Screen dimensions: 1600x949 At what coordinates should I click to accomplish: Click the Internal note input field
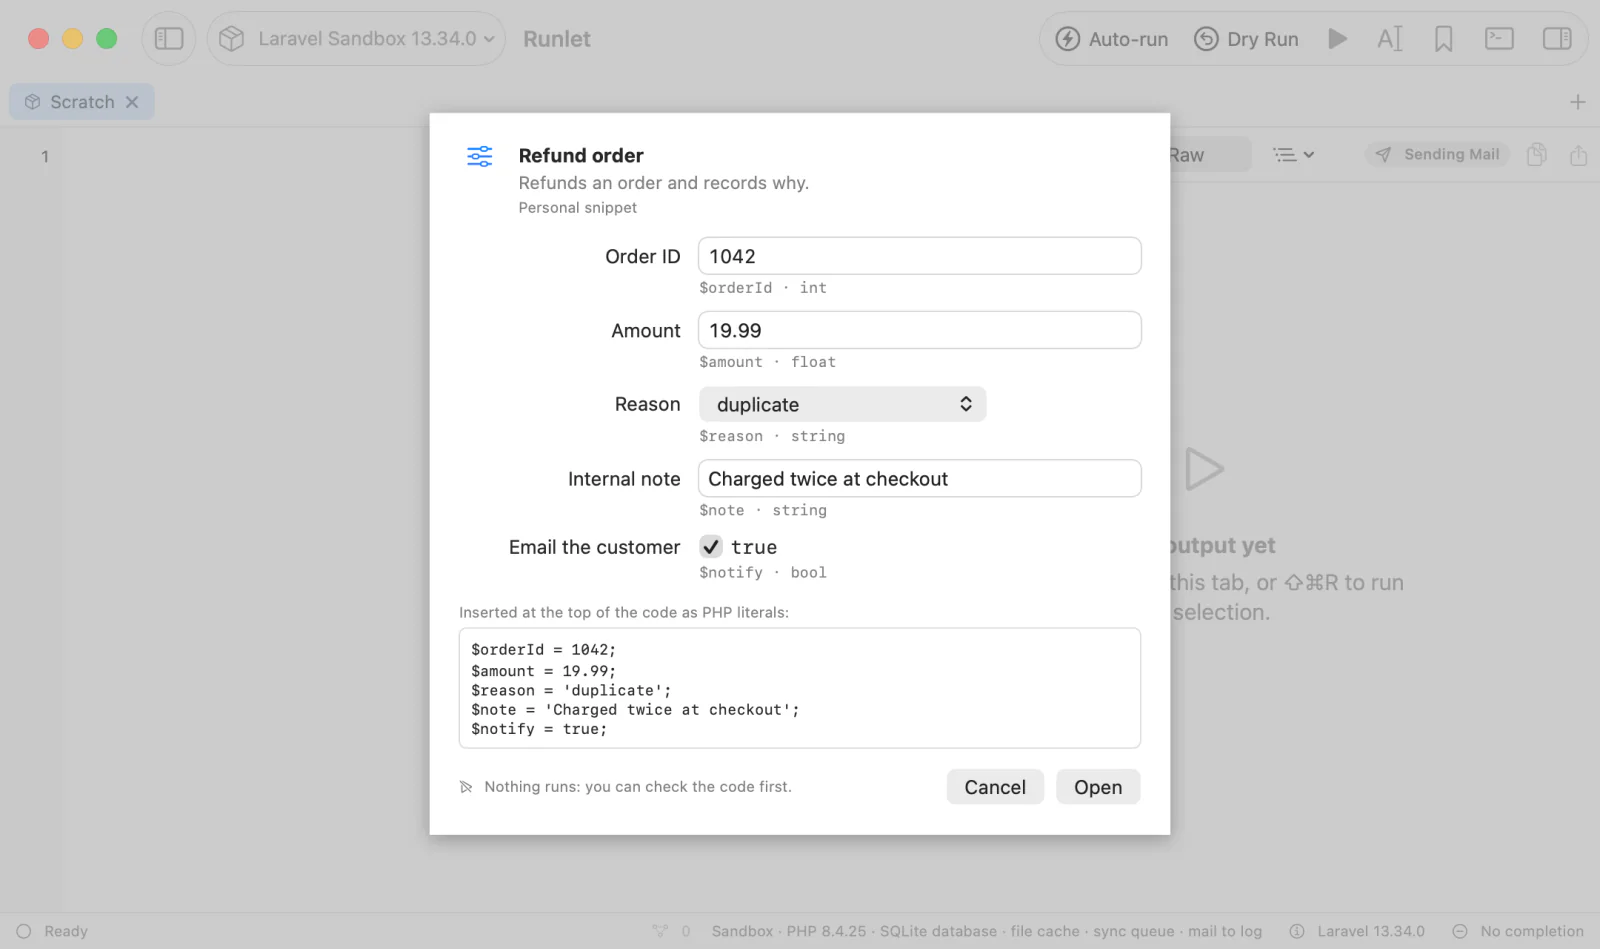pos(919,478)
